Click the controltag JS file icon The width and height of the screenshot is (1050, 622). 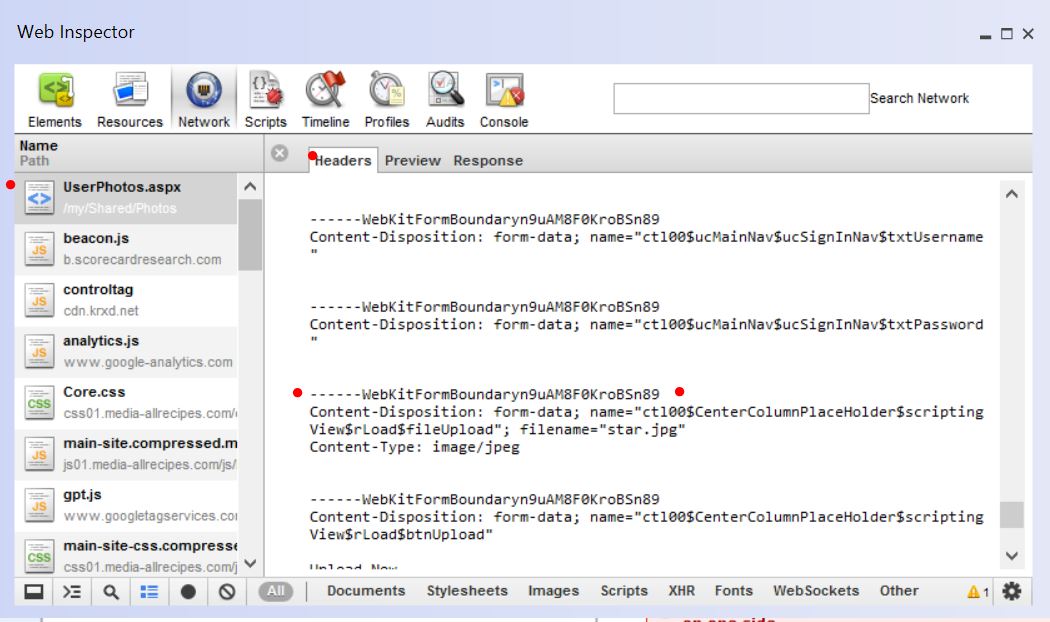coord(40,301)
